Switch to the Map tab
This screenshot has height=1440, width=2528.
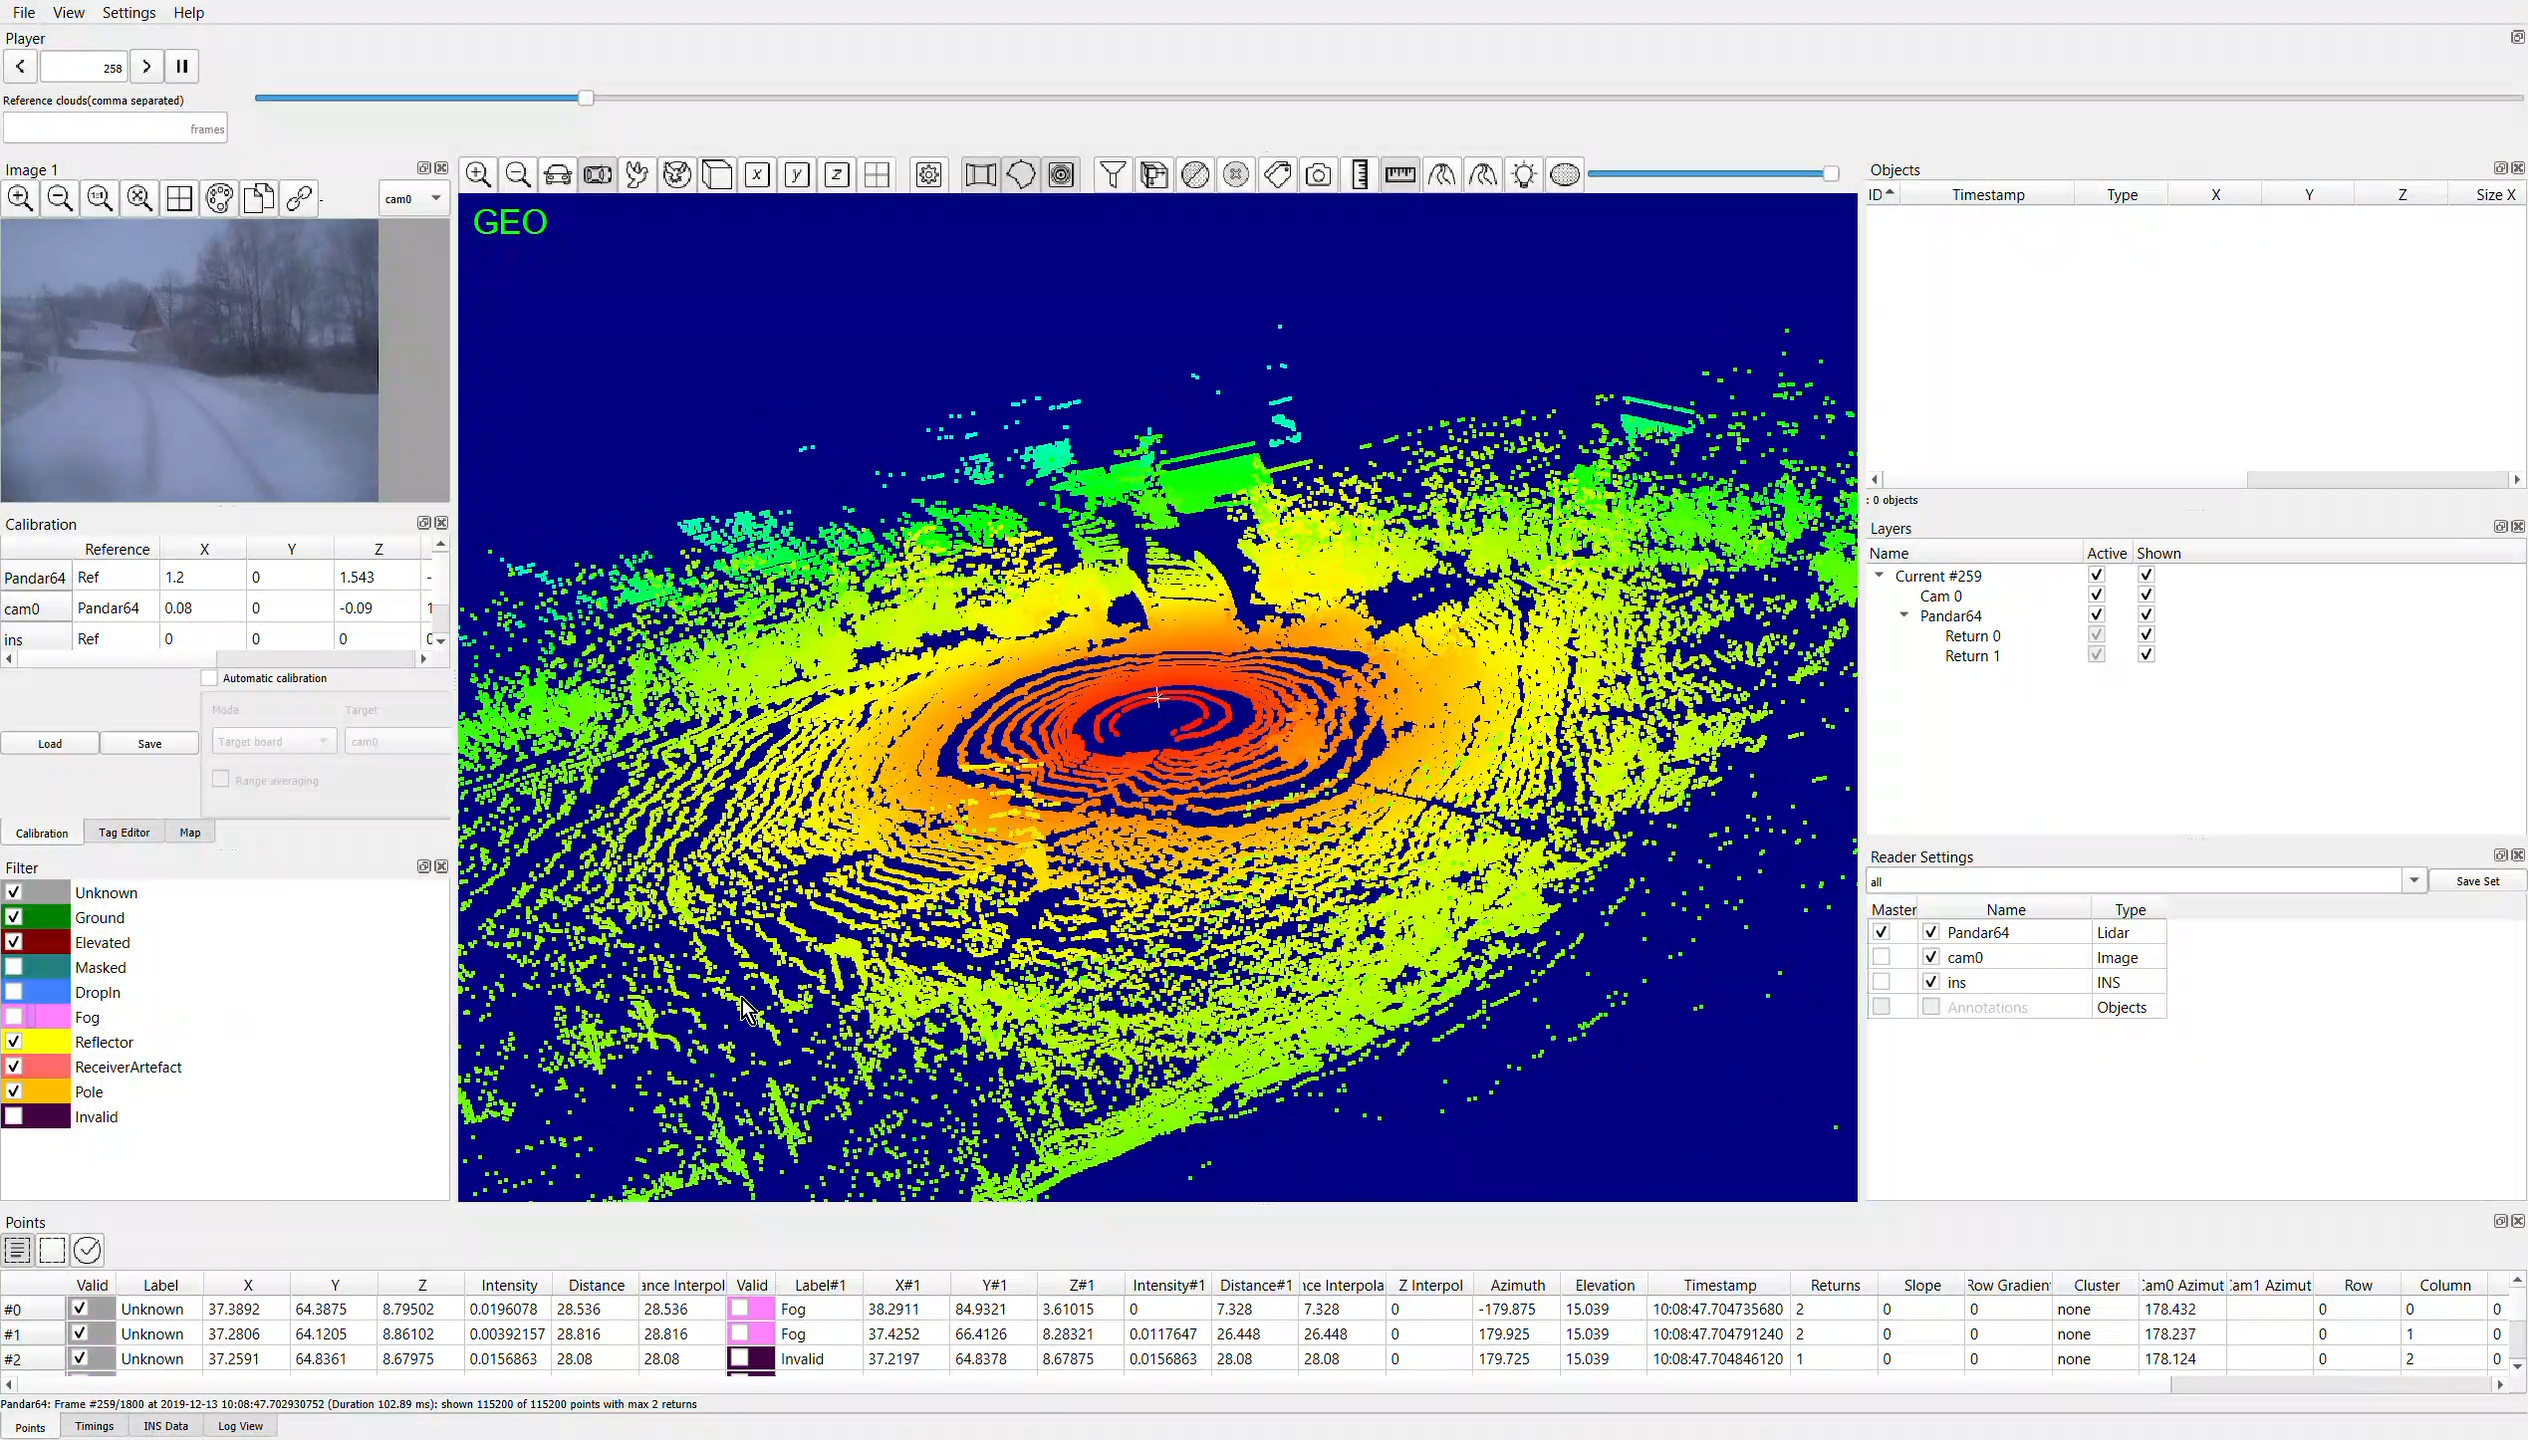coord(190,832)
